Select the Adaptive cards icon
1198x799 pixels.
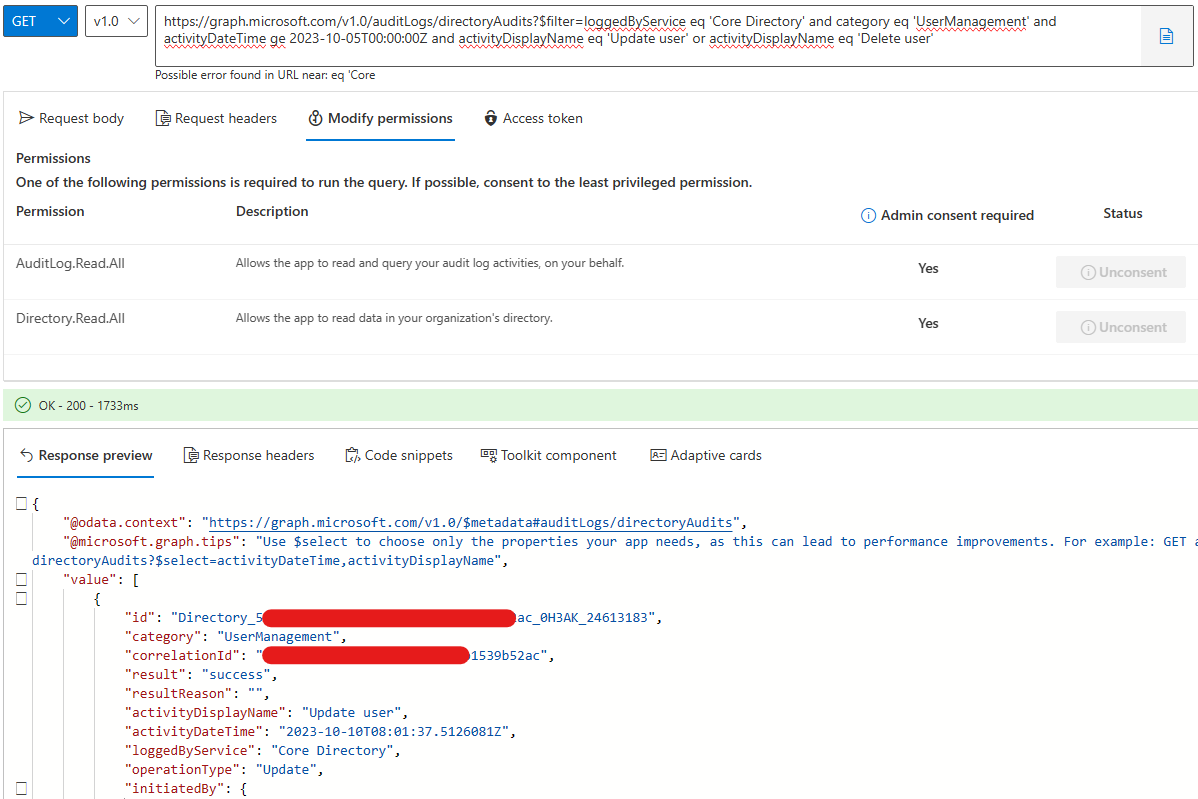(658, 455)
